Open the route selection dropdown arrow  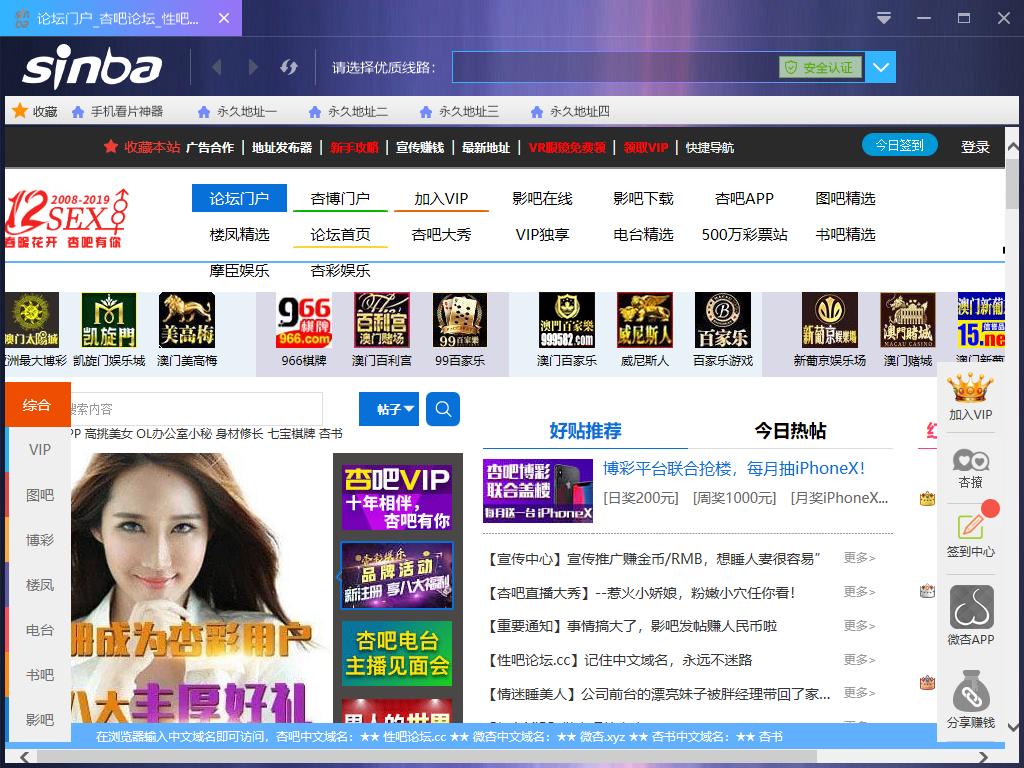[x=880, y=67]
